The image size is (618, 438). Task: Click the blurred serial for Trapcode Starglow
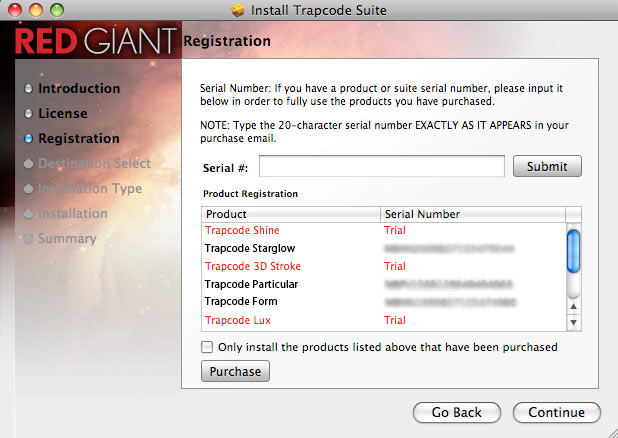(449, 249)
